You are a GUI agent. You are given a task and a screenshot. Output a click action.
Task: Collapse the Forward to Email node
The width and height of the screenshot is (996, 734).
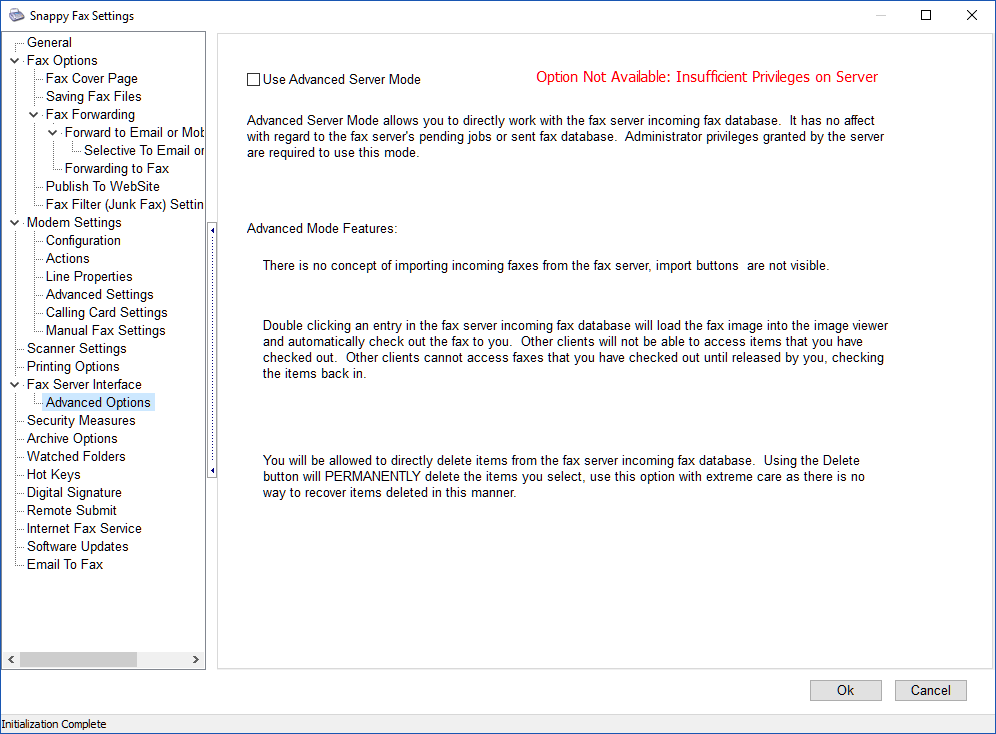(x=52, y=133)
